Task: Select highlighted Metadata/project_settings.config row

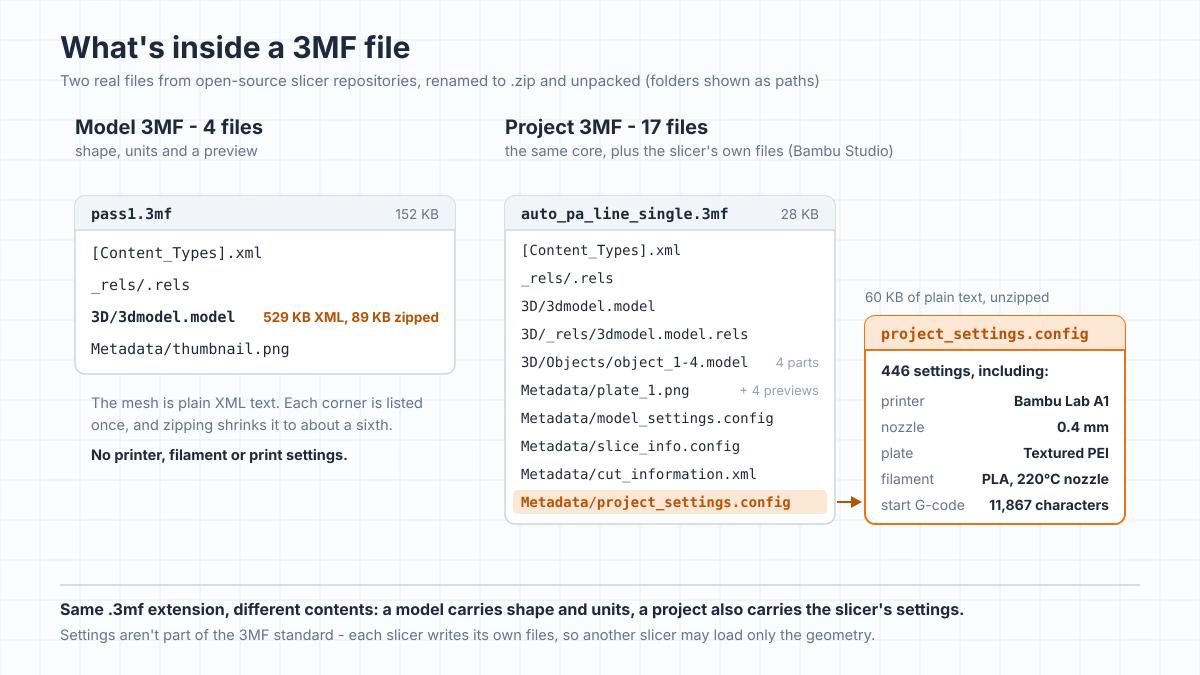Action: [670, 502]
